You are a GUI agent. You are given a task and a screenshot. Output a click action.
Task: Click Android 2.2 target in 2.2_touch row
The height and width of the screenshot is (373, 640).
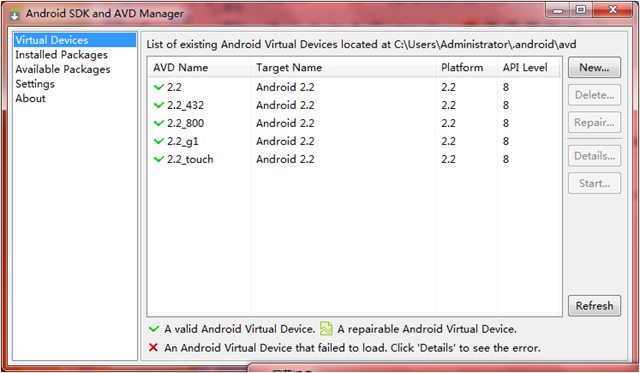pyautogui.click(x=285, y=159)
